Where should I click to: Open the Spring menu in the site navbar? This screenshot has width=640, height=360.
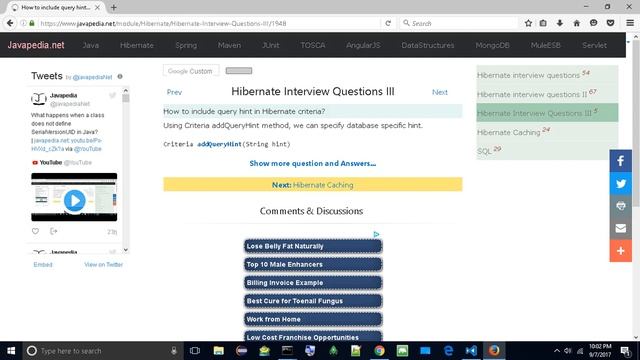point(186,45)
